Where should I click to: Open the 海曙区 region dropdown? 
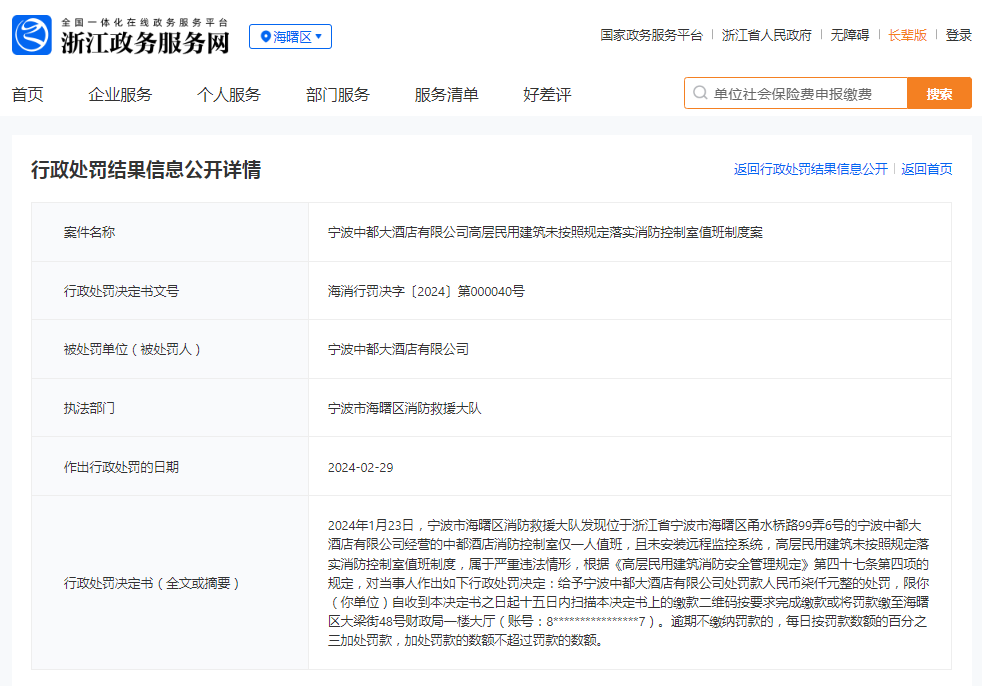point(291,36)
